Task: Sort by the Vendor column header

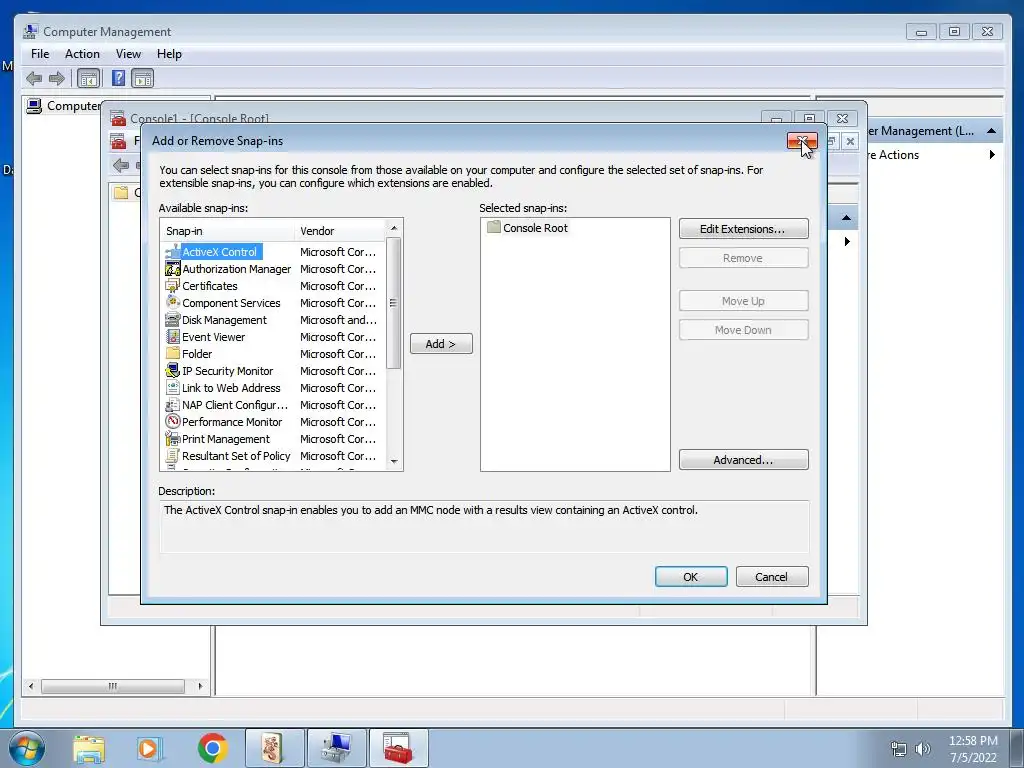Action: (340, 231)
